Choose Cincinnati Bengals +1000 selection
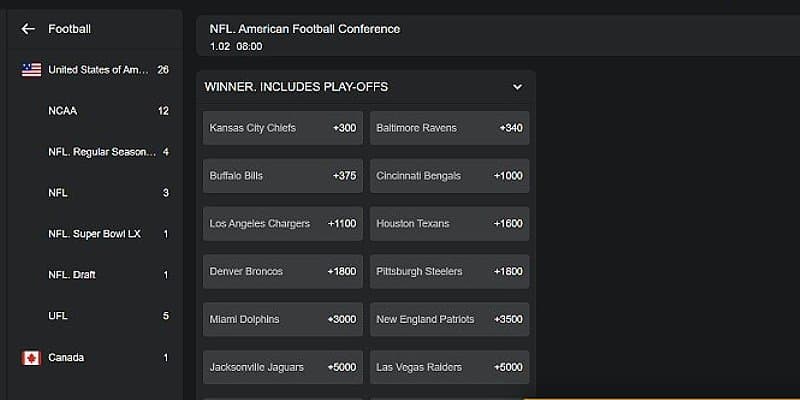 tap(449, 176)
